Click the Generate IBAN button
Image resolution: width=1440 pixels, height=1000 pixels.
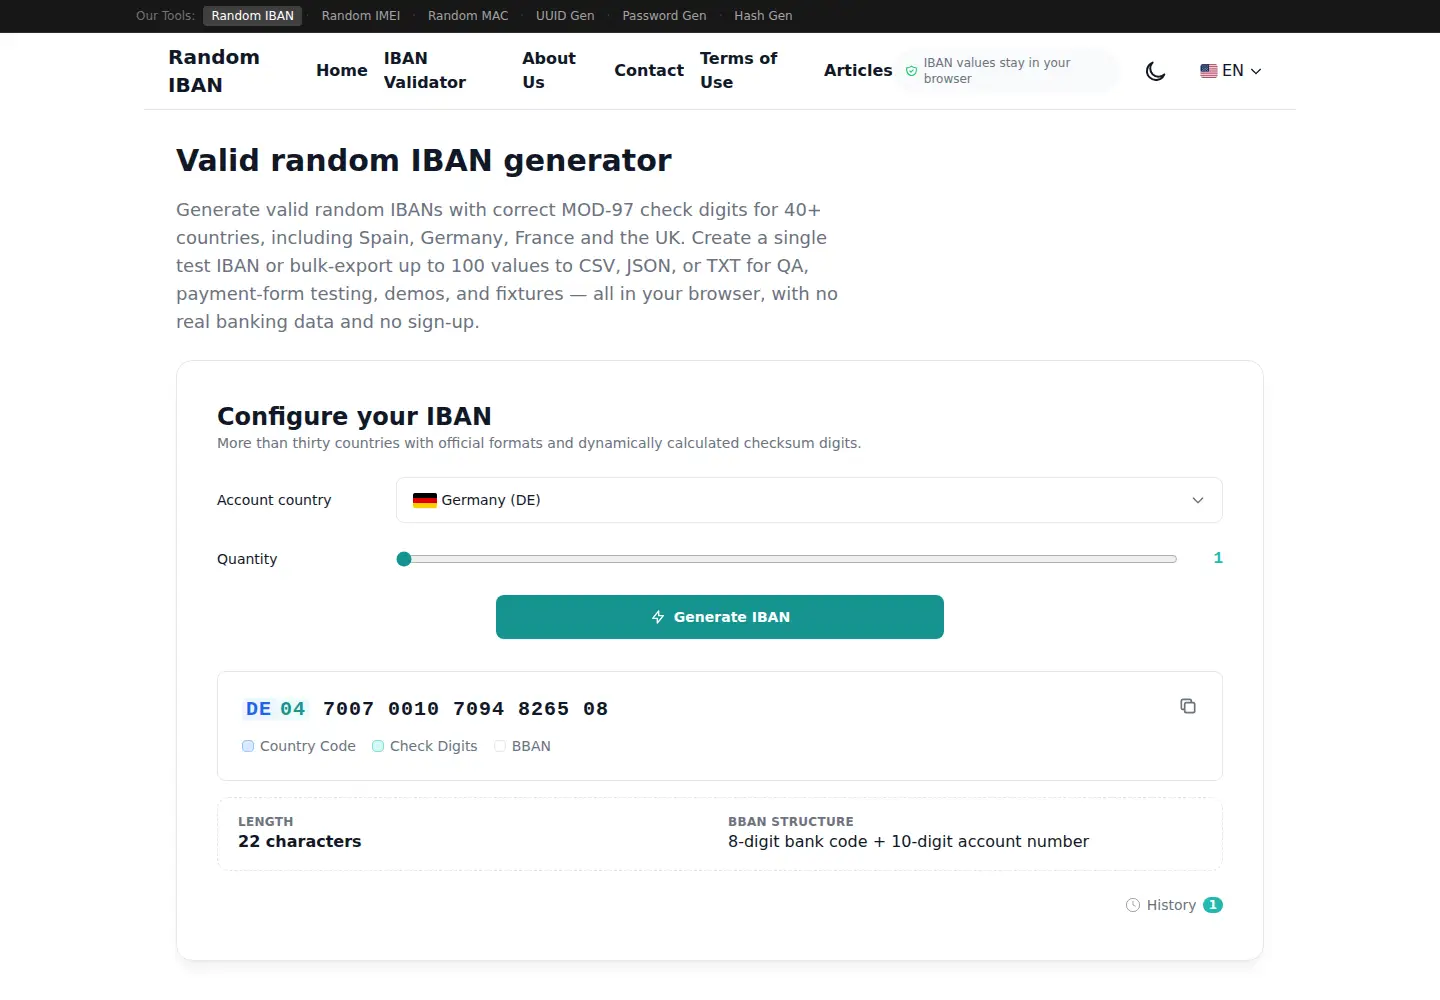click(720, 617)
